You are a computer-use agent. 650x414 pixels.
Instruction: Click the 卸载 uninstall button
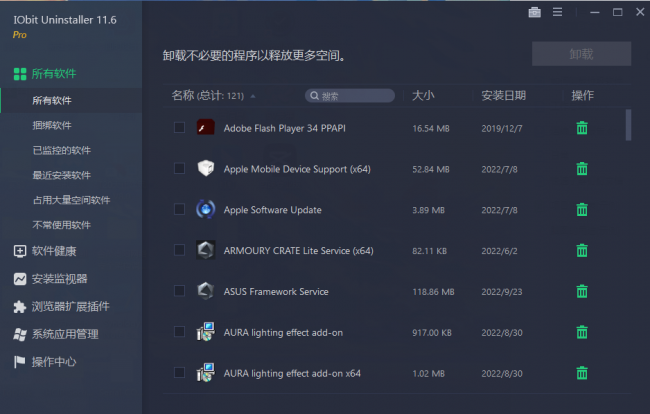(x=582, y=54)
